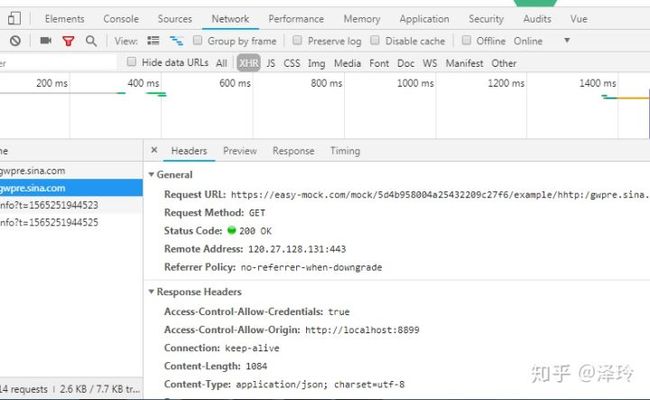Check the Offline checkbox
The image size is (650, 400).
[x=466, y=40]
